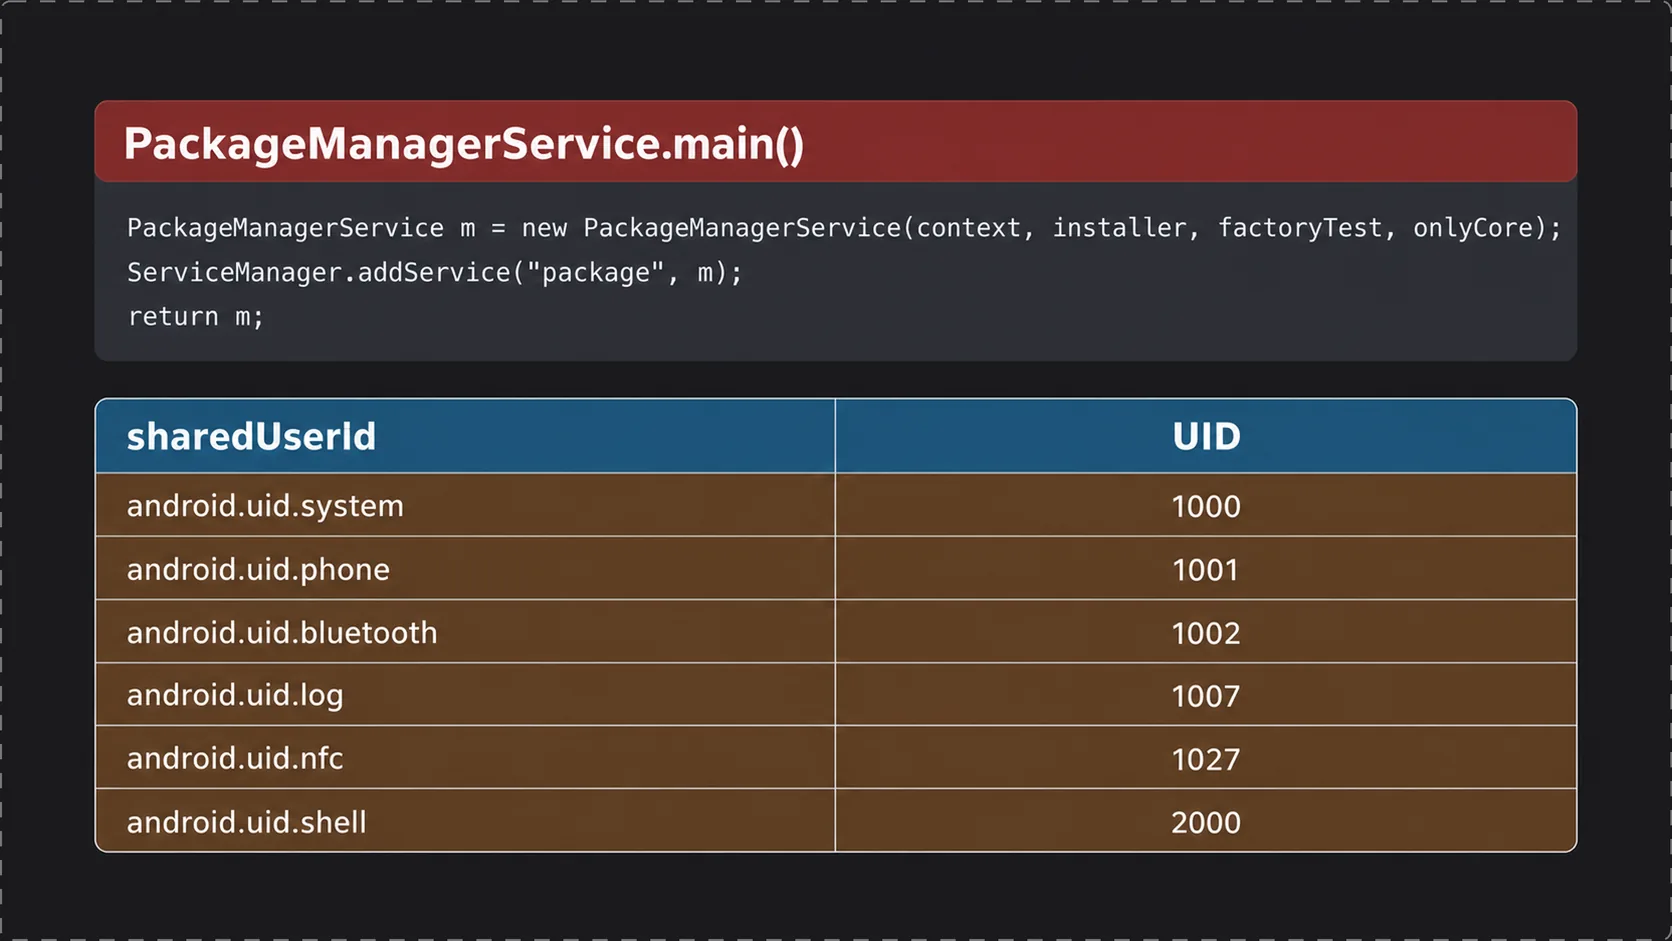Click the UID value 1002

click(1206, 633)
